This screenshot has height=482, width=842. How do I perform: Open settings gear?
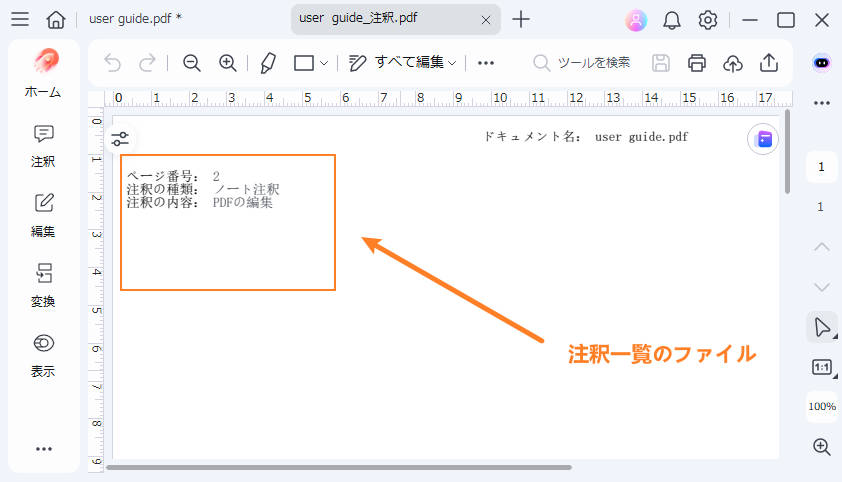pyautogui.click(x=708, y=20)
